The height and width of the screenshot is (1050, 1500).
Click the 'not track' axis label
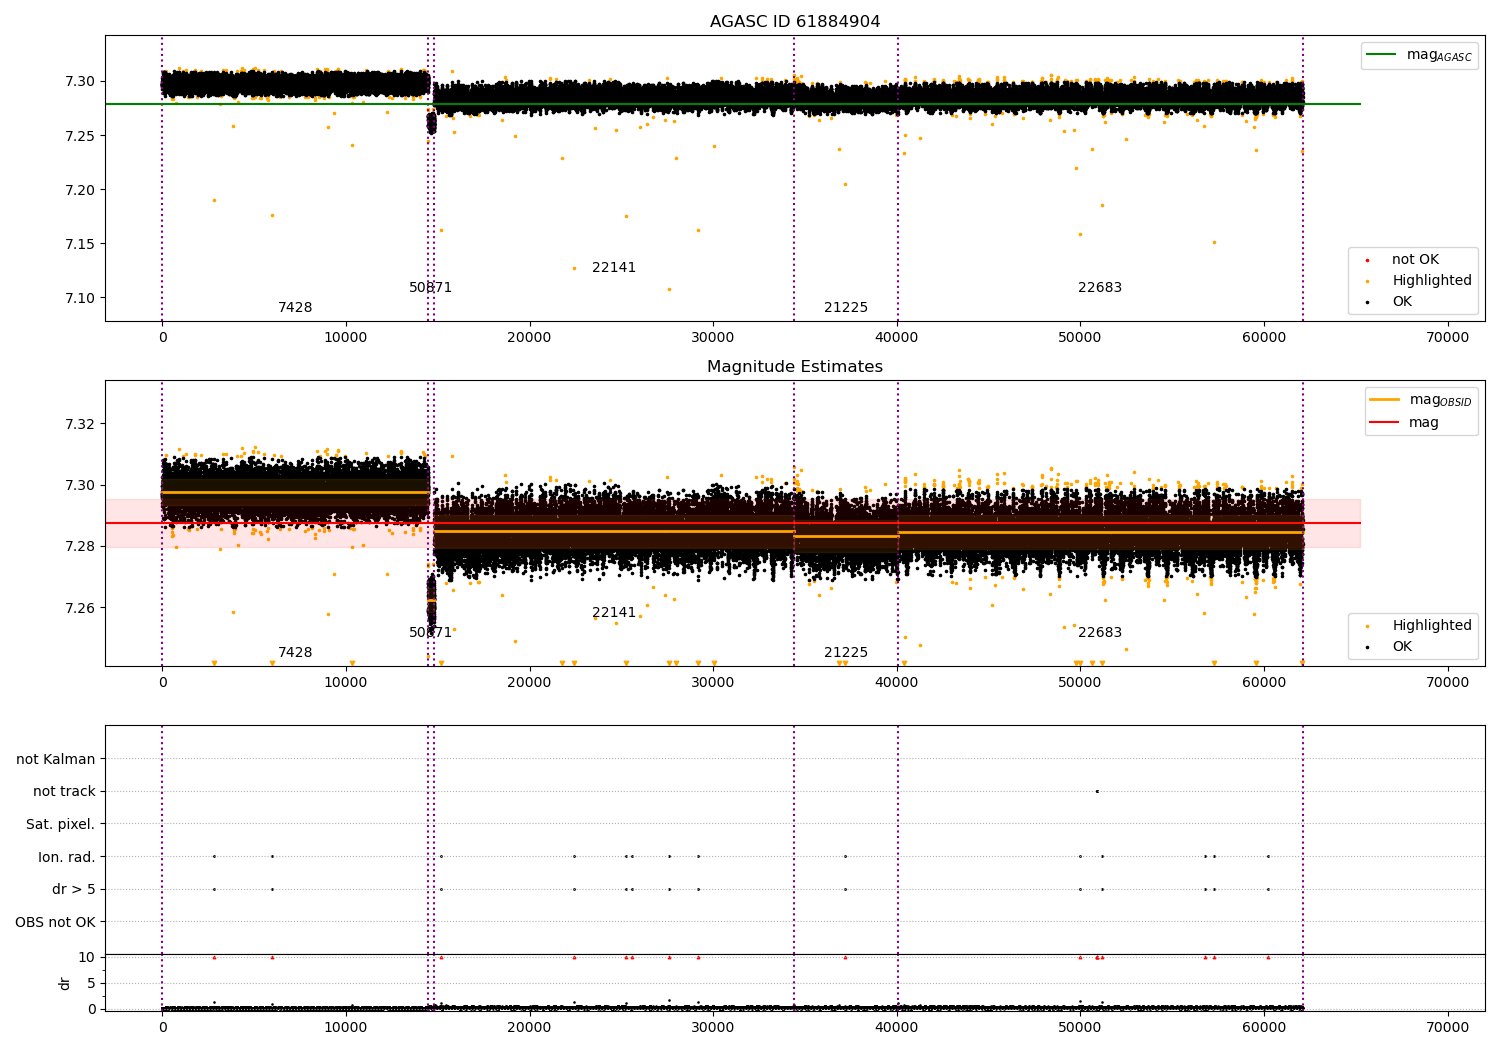coord(64,791)
